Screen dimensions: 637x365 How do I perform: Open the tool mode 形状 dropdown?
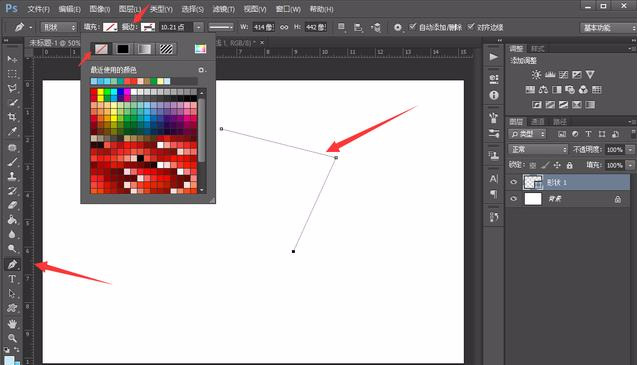(58, 27)
